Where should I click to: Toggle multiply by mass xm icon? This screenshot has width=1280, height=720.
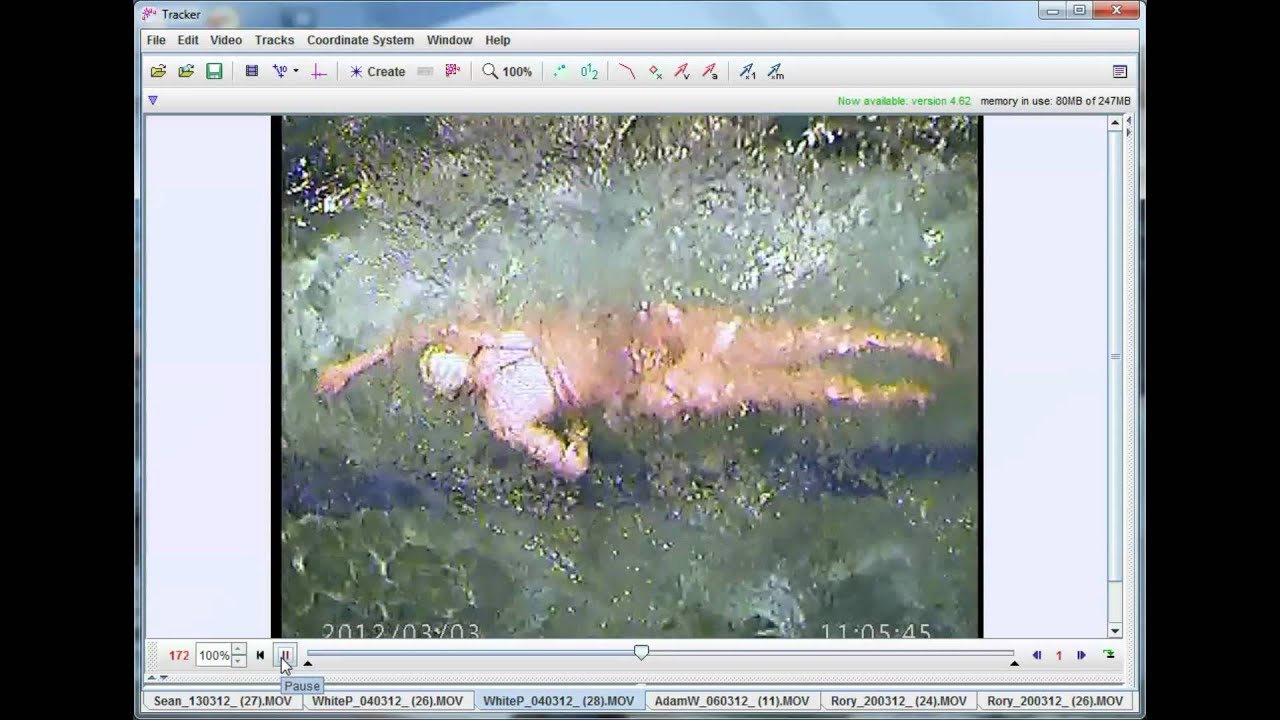coord(775,71)
